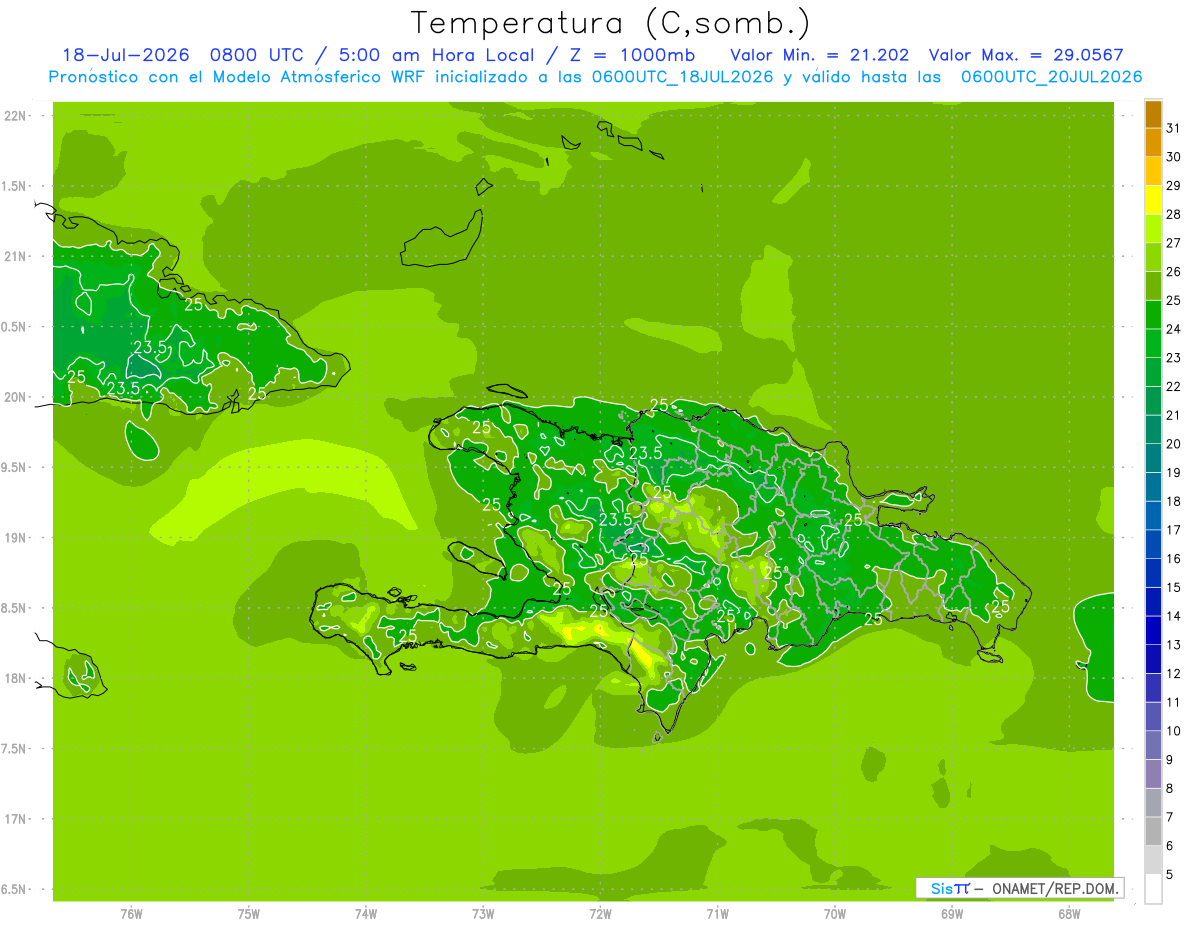This screenshot has width=1200, height=927.
Task: Click the "SisTT - ONAMET/REP.DOM." credit label
Action: 1019,888
